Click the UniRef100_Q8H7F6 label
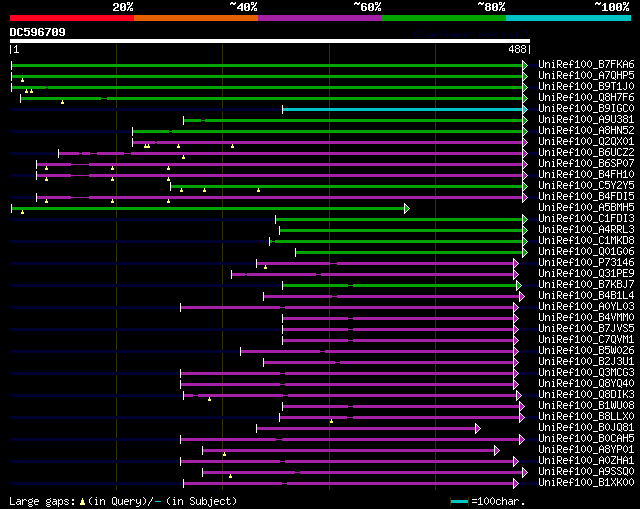The width and height of the screenshot is (640, 509). (586, 97)
